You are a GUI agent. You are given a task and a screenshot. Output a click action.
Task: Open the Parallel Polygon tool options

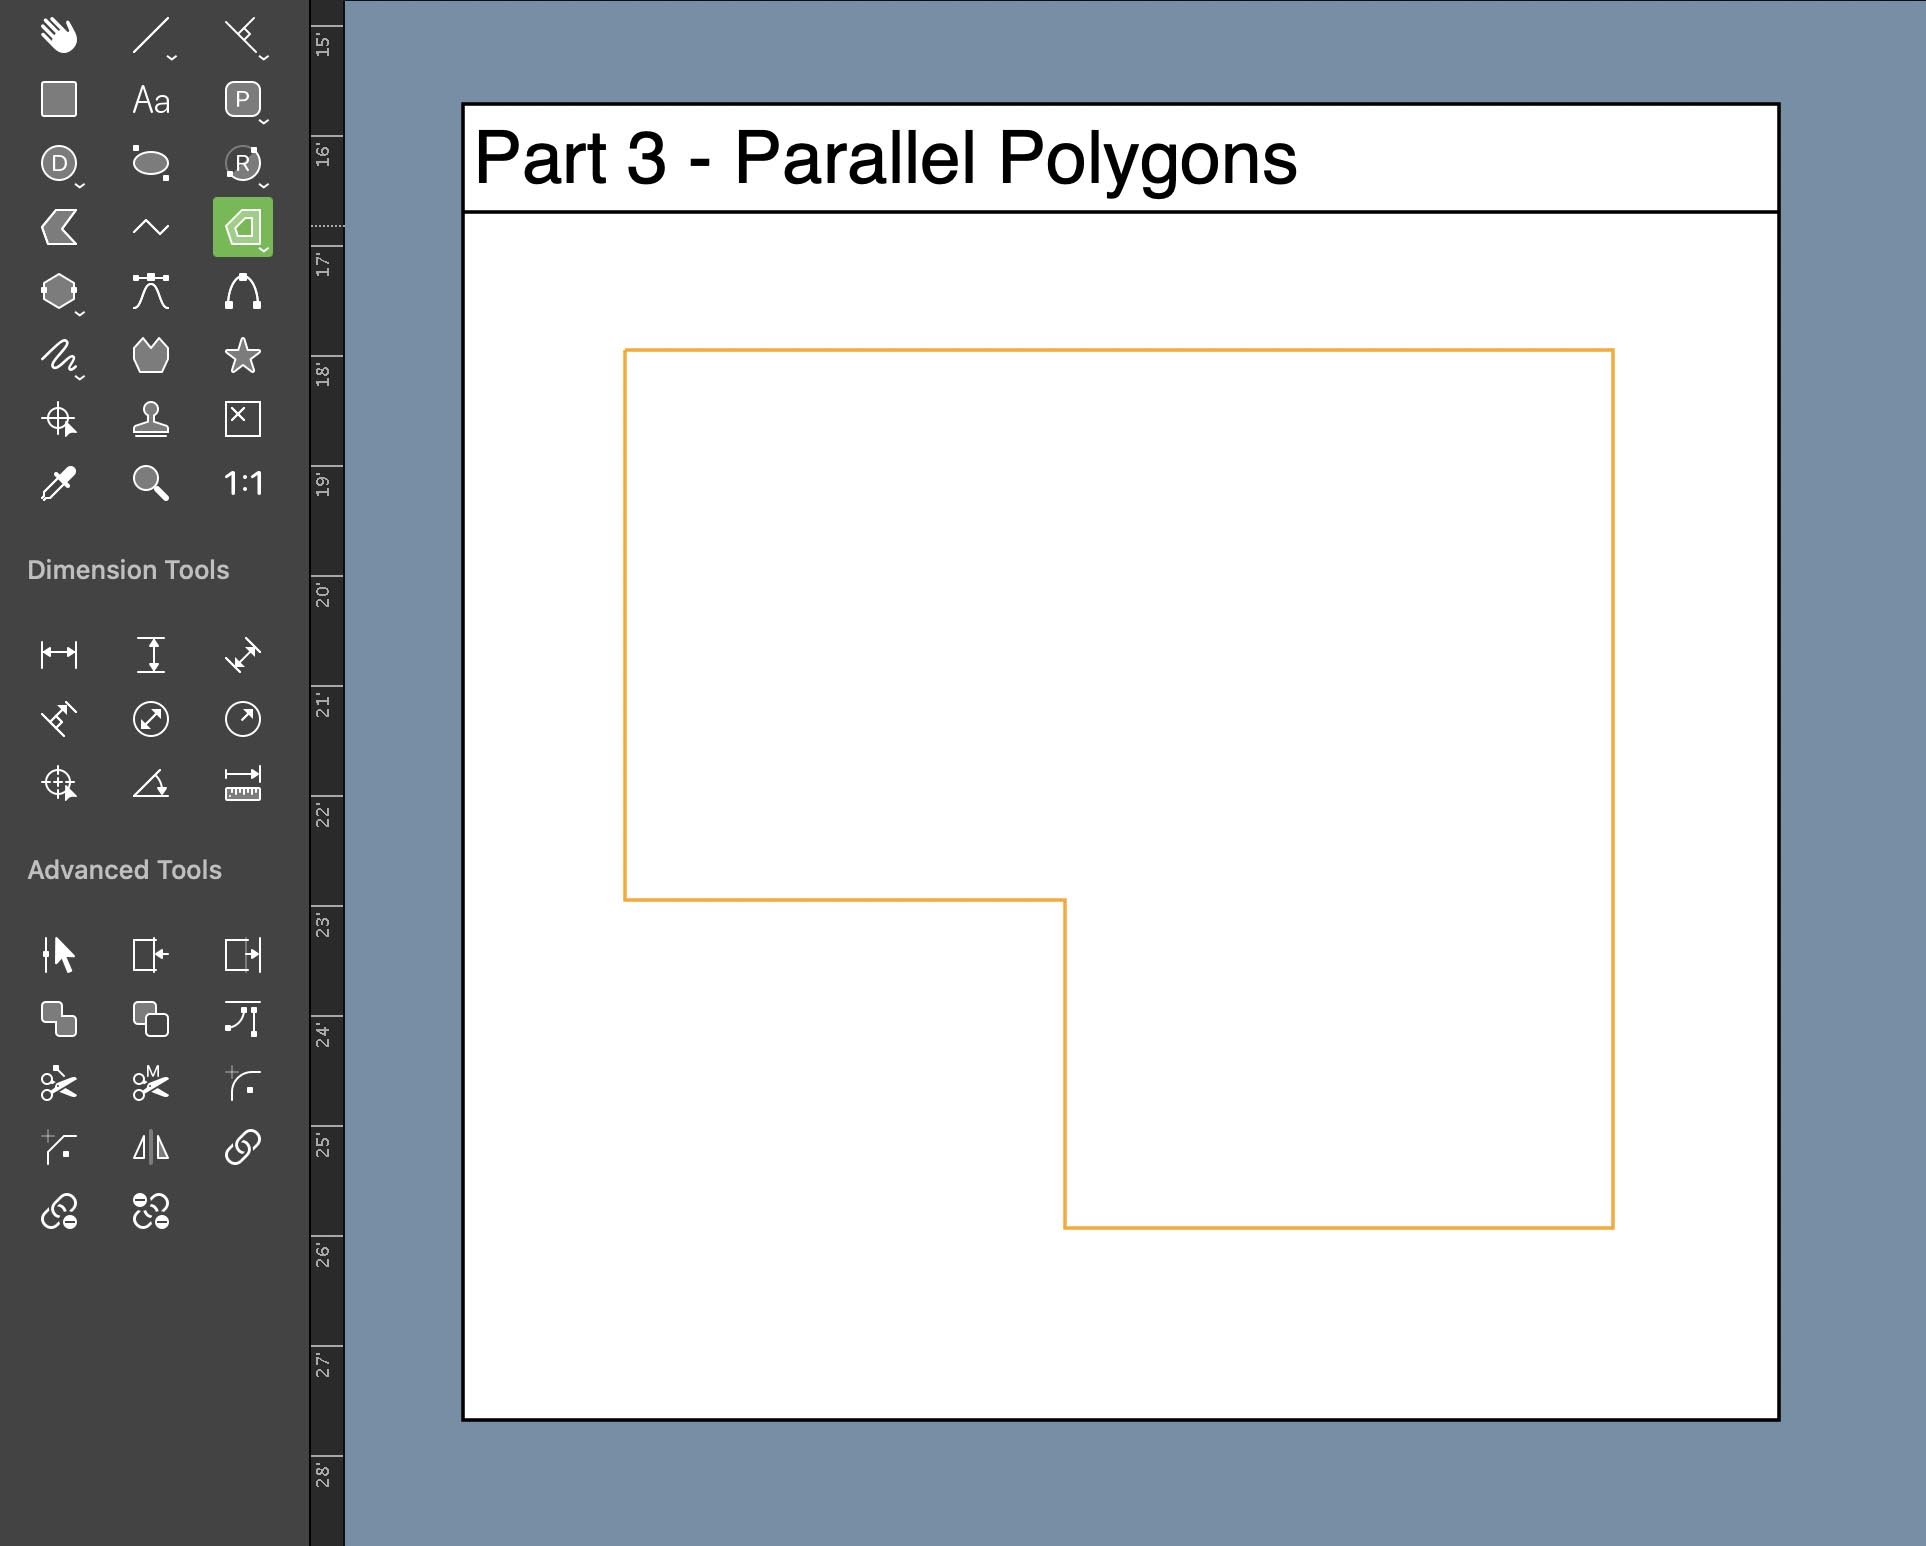click(264, 249)
